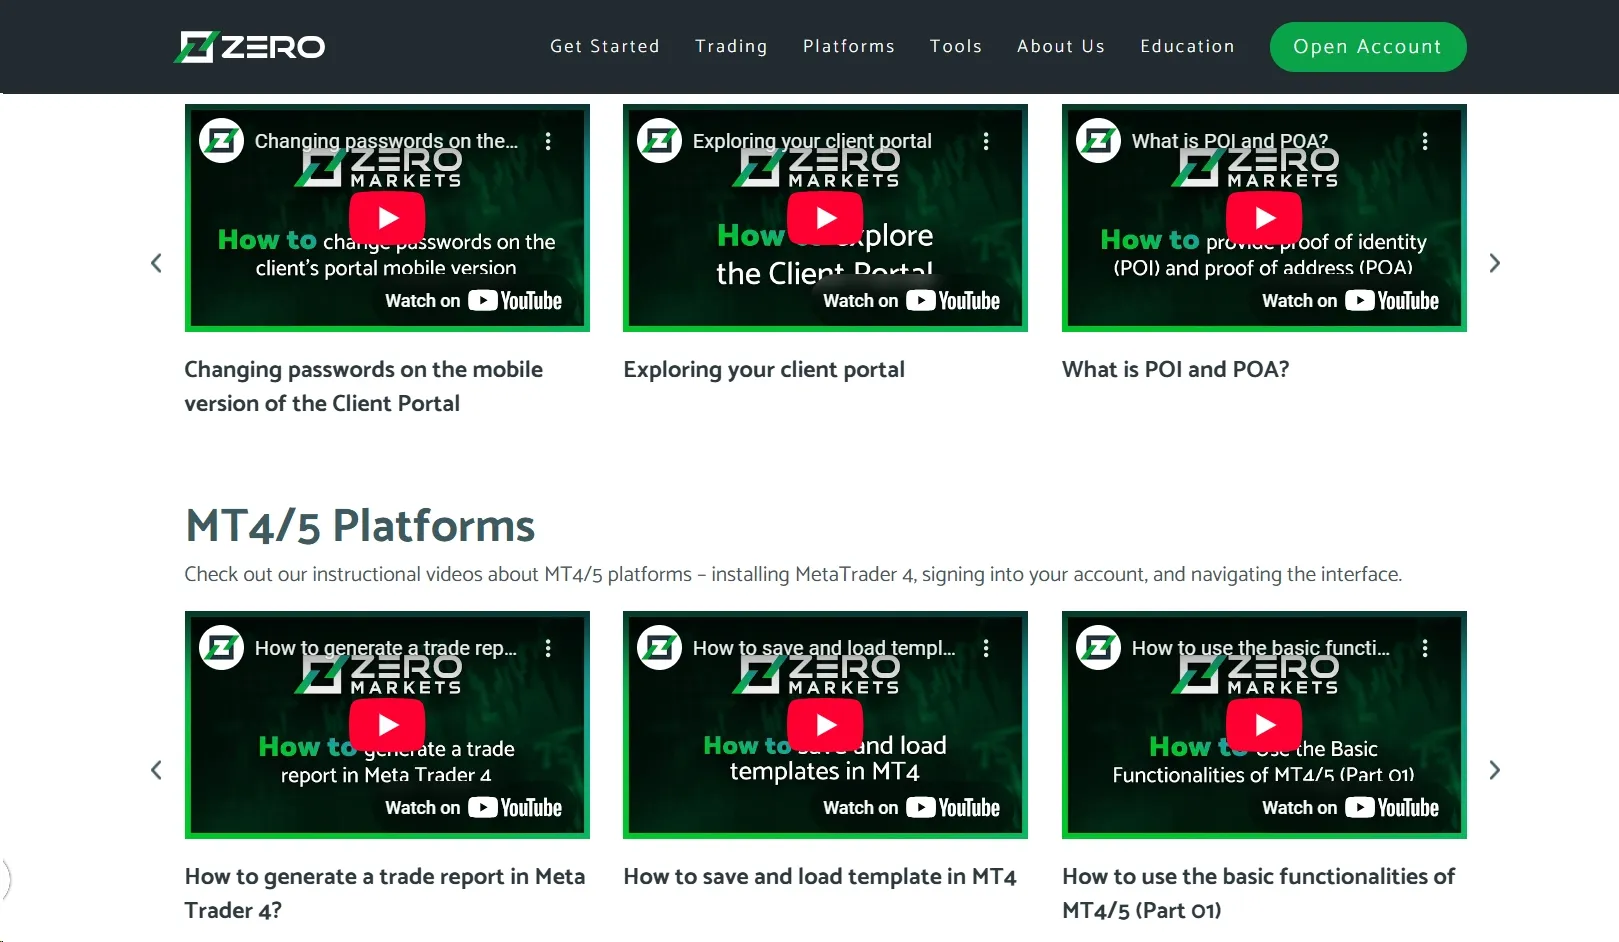Click the 'How to save and load templ...' title overlay
The width and height of the screenshot is (1619, 942).
(x=824, y=648)
